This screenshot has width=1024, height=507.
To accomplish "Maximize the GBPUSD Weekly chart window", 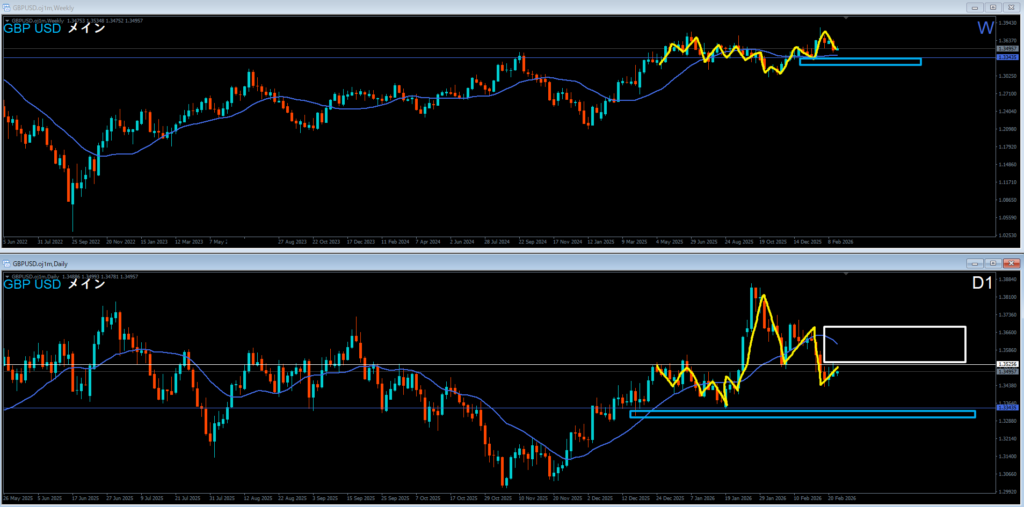I will [x=993, y=7].
